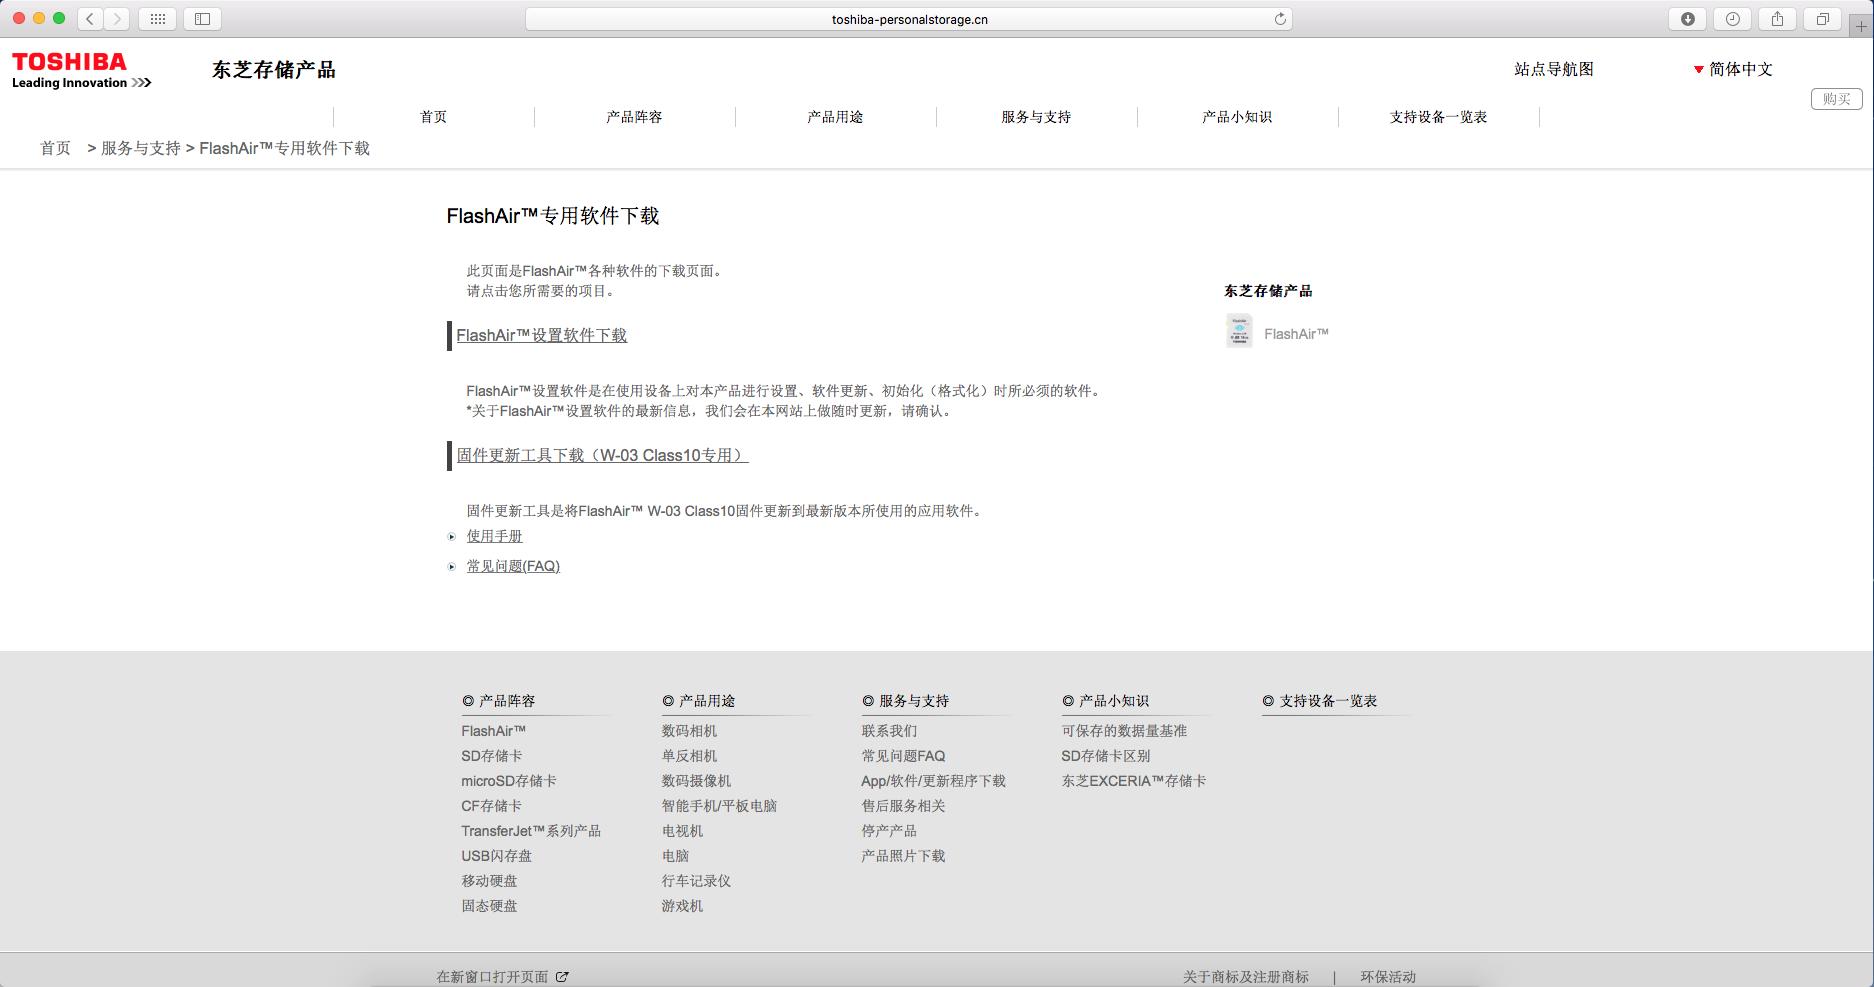This screenshot has width=1874, height=987.
Task: Click the history clock icon
Action: [x=1732, y=17]
